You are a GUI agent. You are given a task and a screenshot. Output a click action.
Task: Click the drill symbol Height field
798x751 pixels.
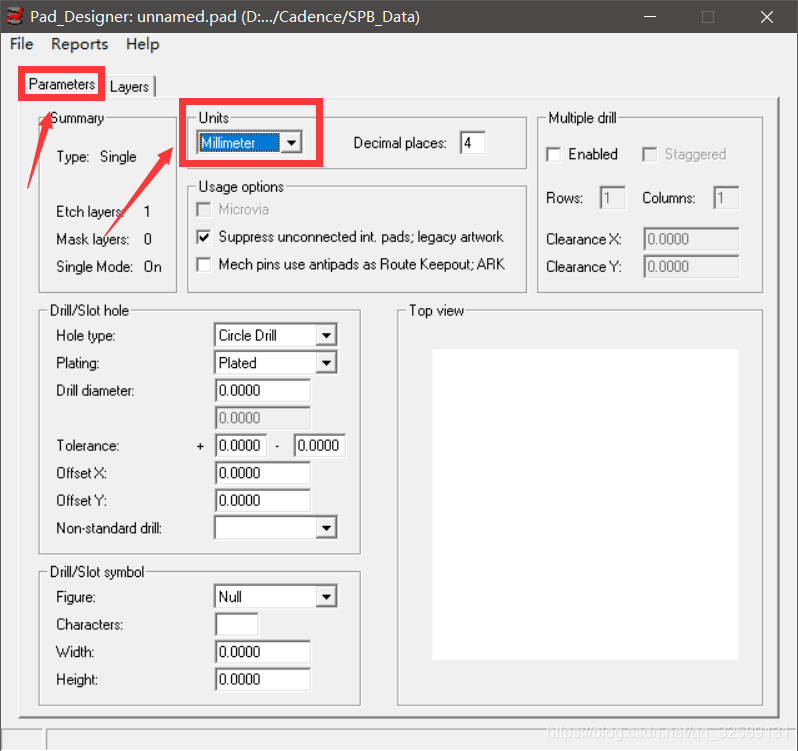coord(263,679)
